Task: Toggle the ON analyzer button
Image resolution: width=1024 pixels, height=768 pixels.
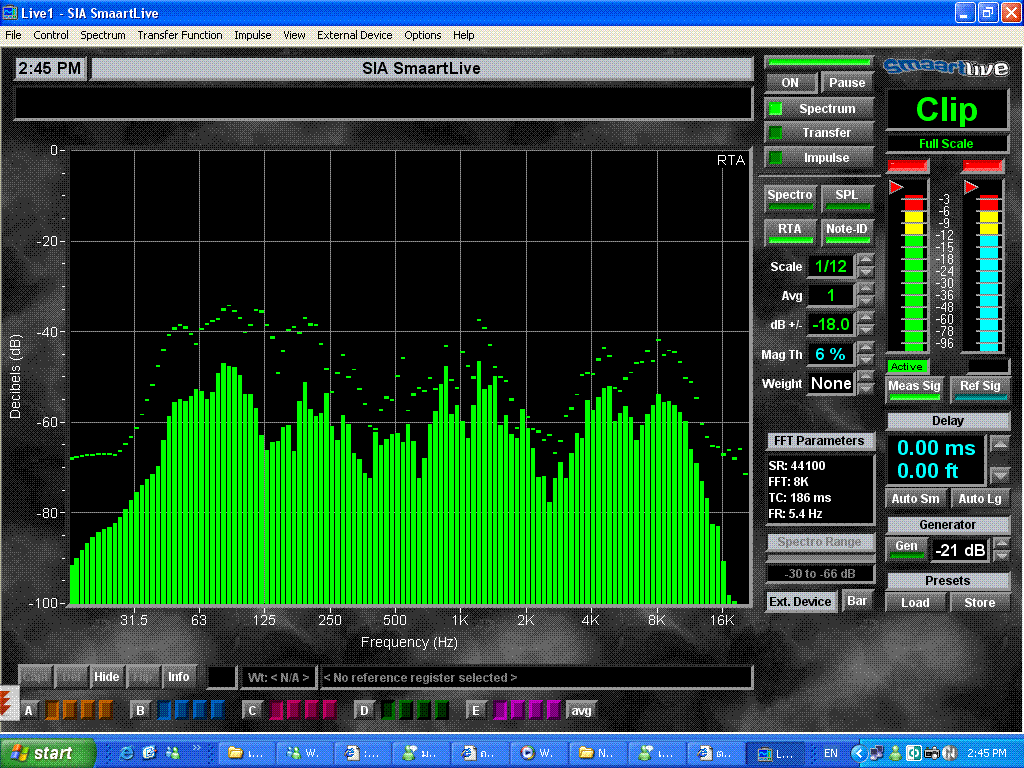Action: [x=790, y=83]
